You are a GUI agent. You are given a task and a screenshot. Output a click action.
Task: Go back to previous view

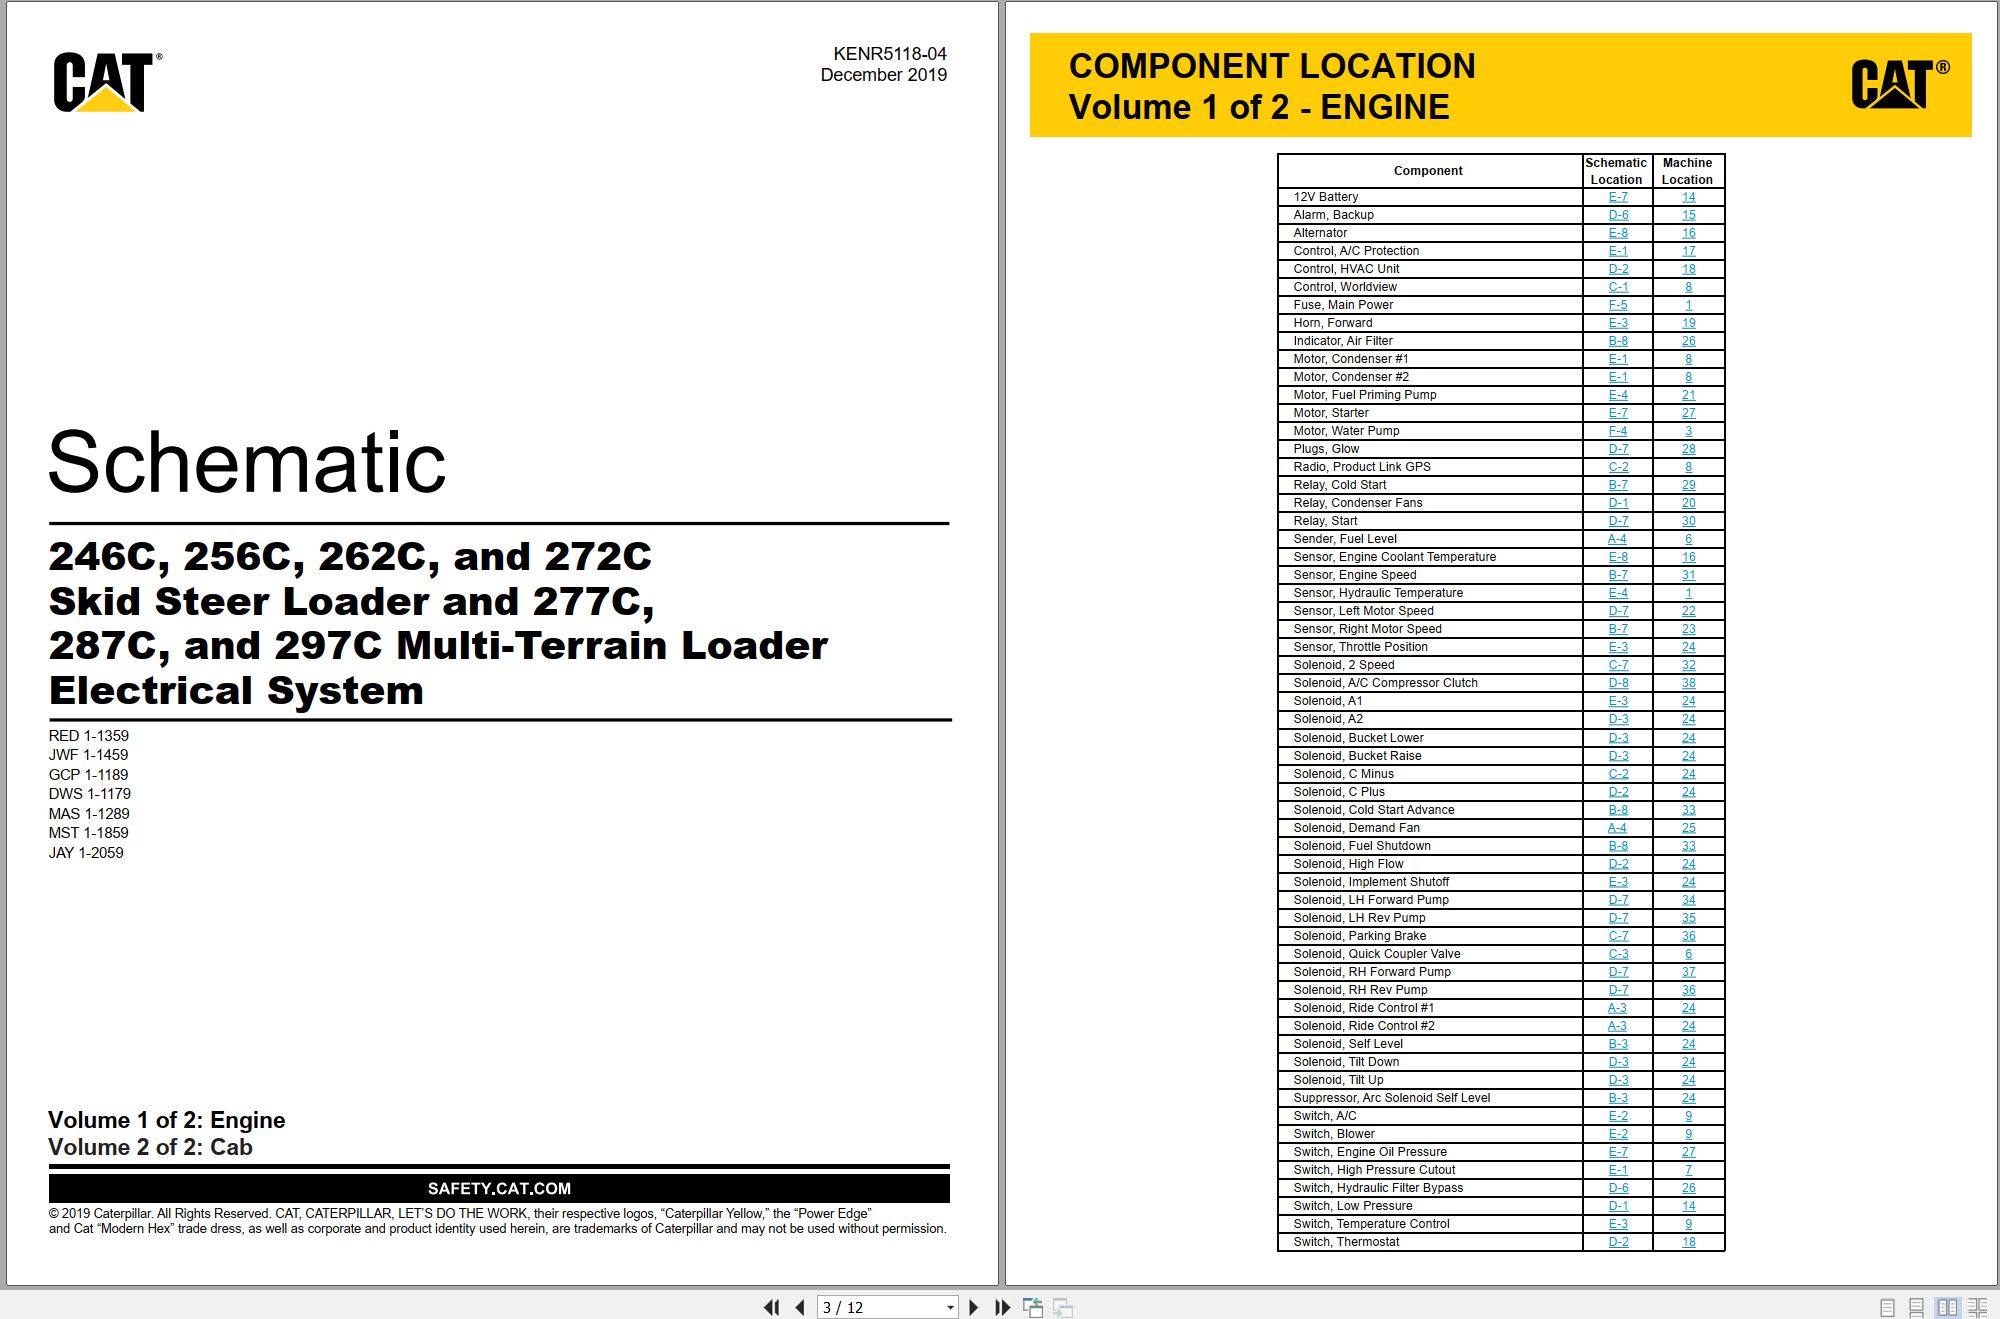point(1033,1307)
